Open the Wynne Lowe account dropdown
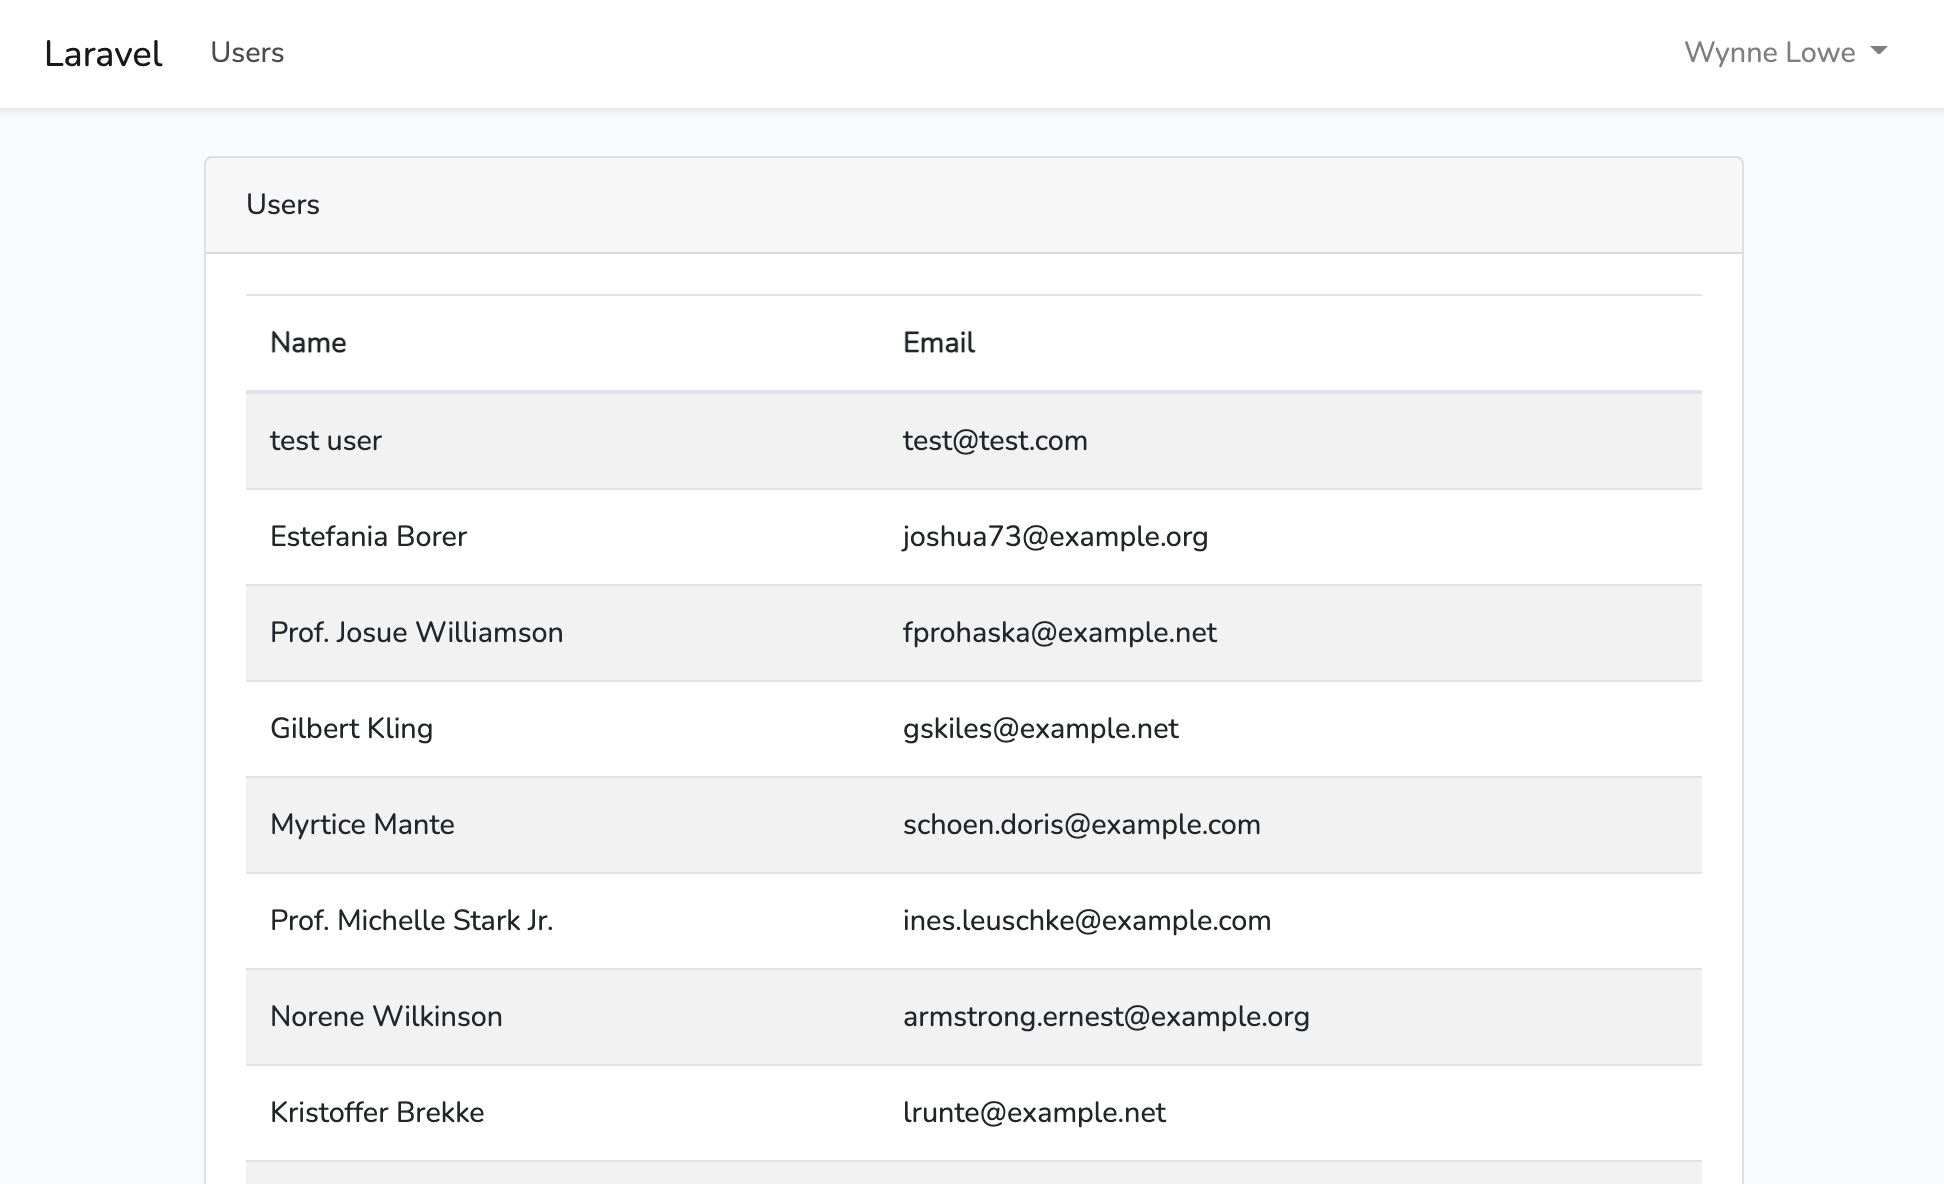Screen dimensions: 1944x1184 coord(1785,52)
